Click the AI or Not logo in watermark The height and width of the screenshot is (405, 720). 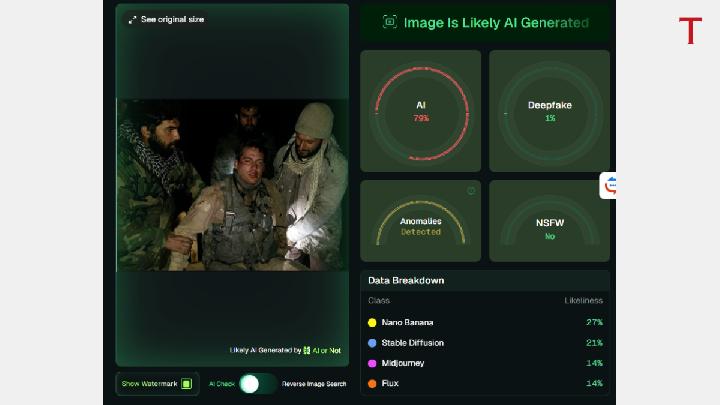point(307,350)
